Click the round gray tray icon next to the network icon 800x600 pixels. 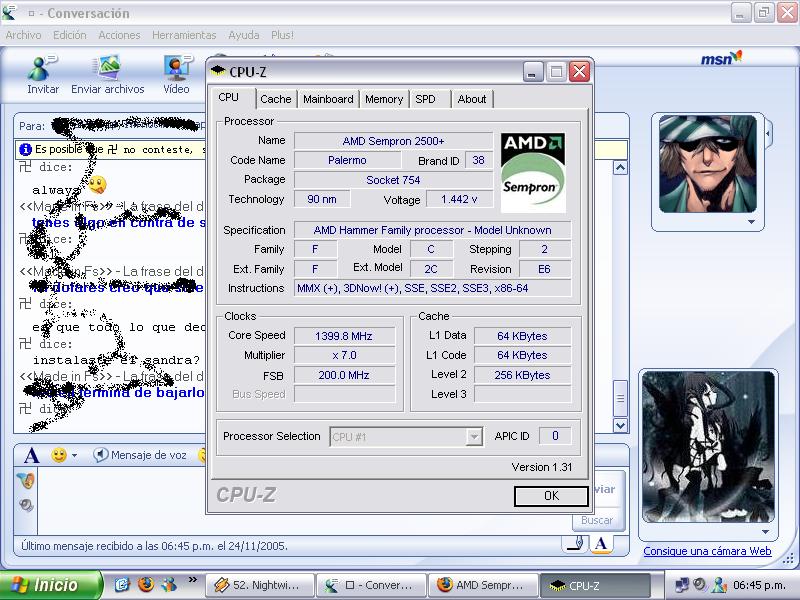tap(699, 584)
